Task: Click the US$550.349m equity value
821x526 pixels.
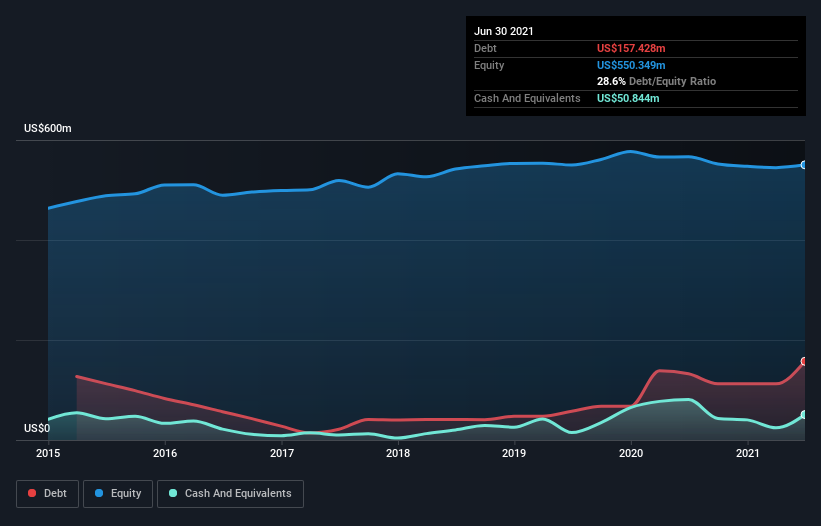Action: (631, 65)
